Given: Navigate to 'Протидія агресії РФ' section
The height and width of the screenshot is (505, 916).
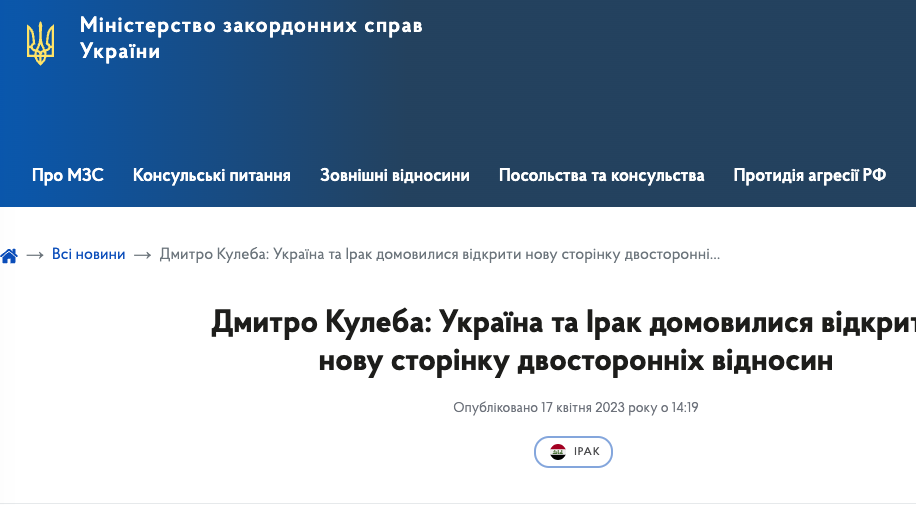Looking at the screenshot, I should tap(810, 175).
